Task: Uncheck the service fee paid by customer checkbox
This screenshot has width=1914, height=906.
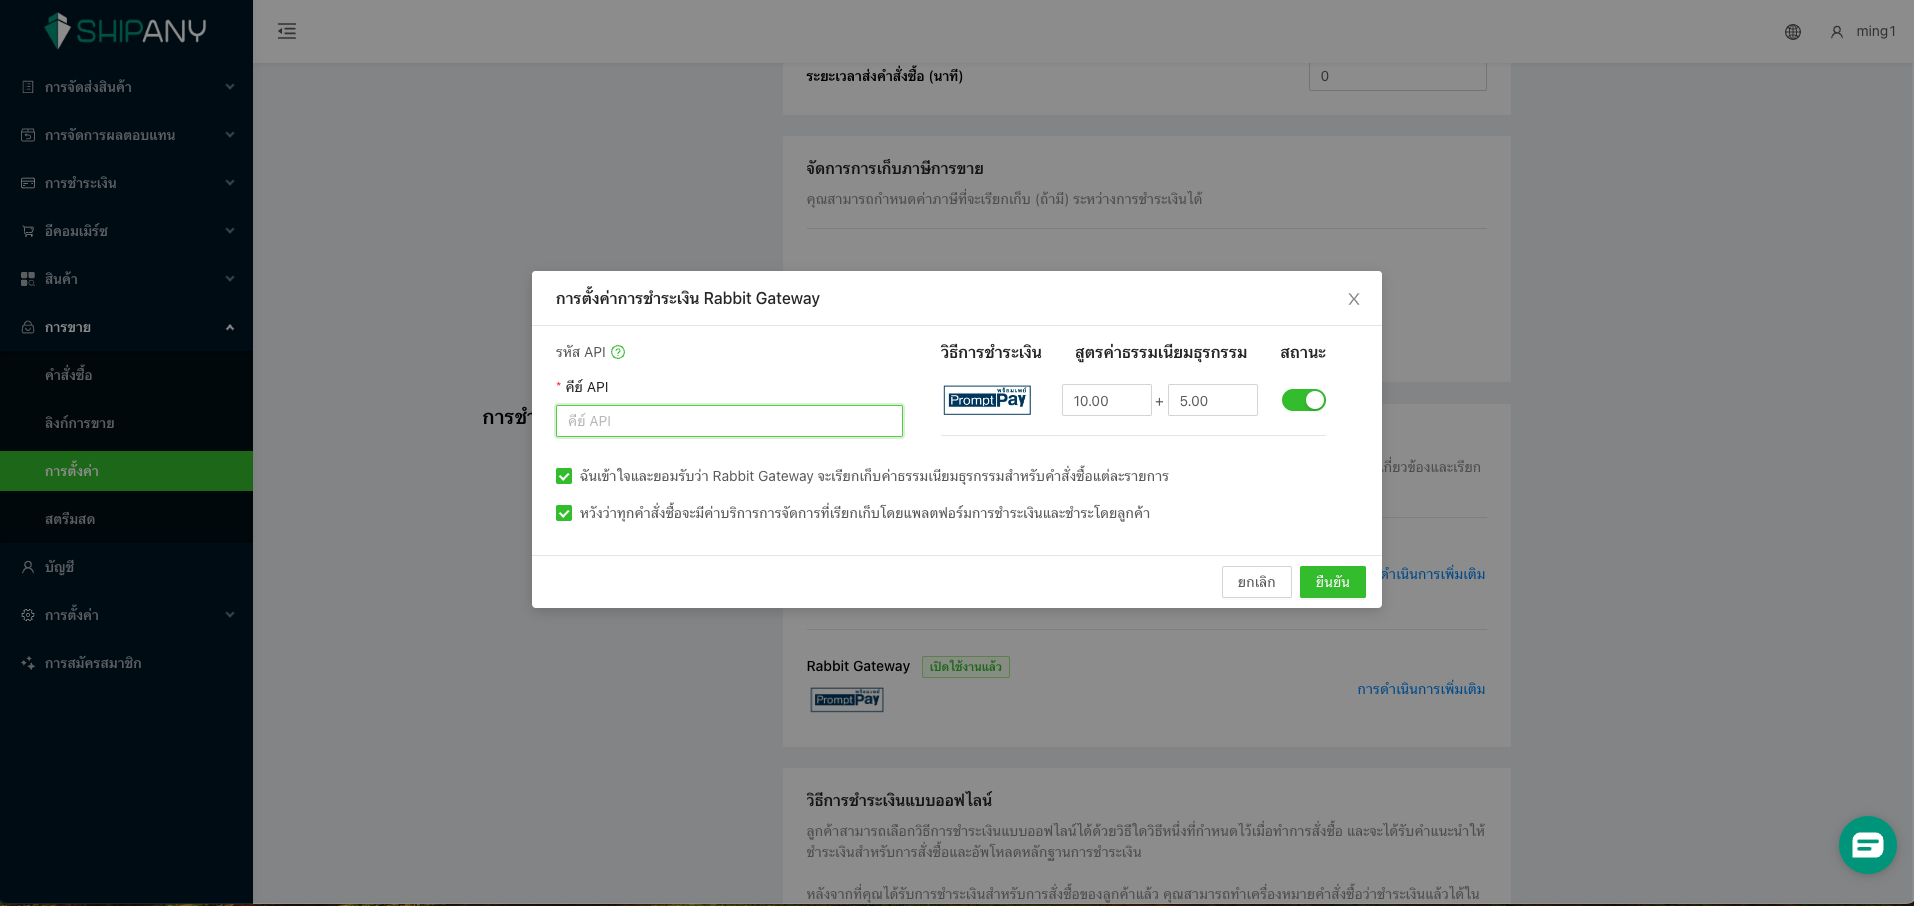Action: [564, 513]
